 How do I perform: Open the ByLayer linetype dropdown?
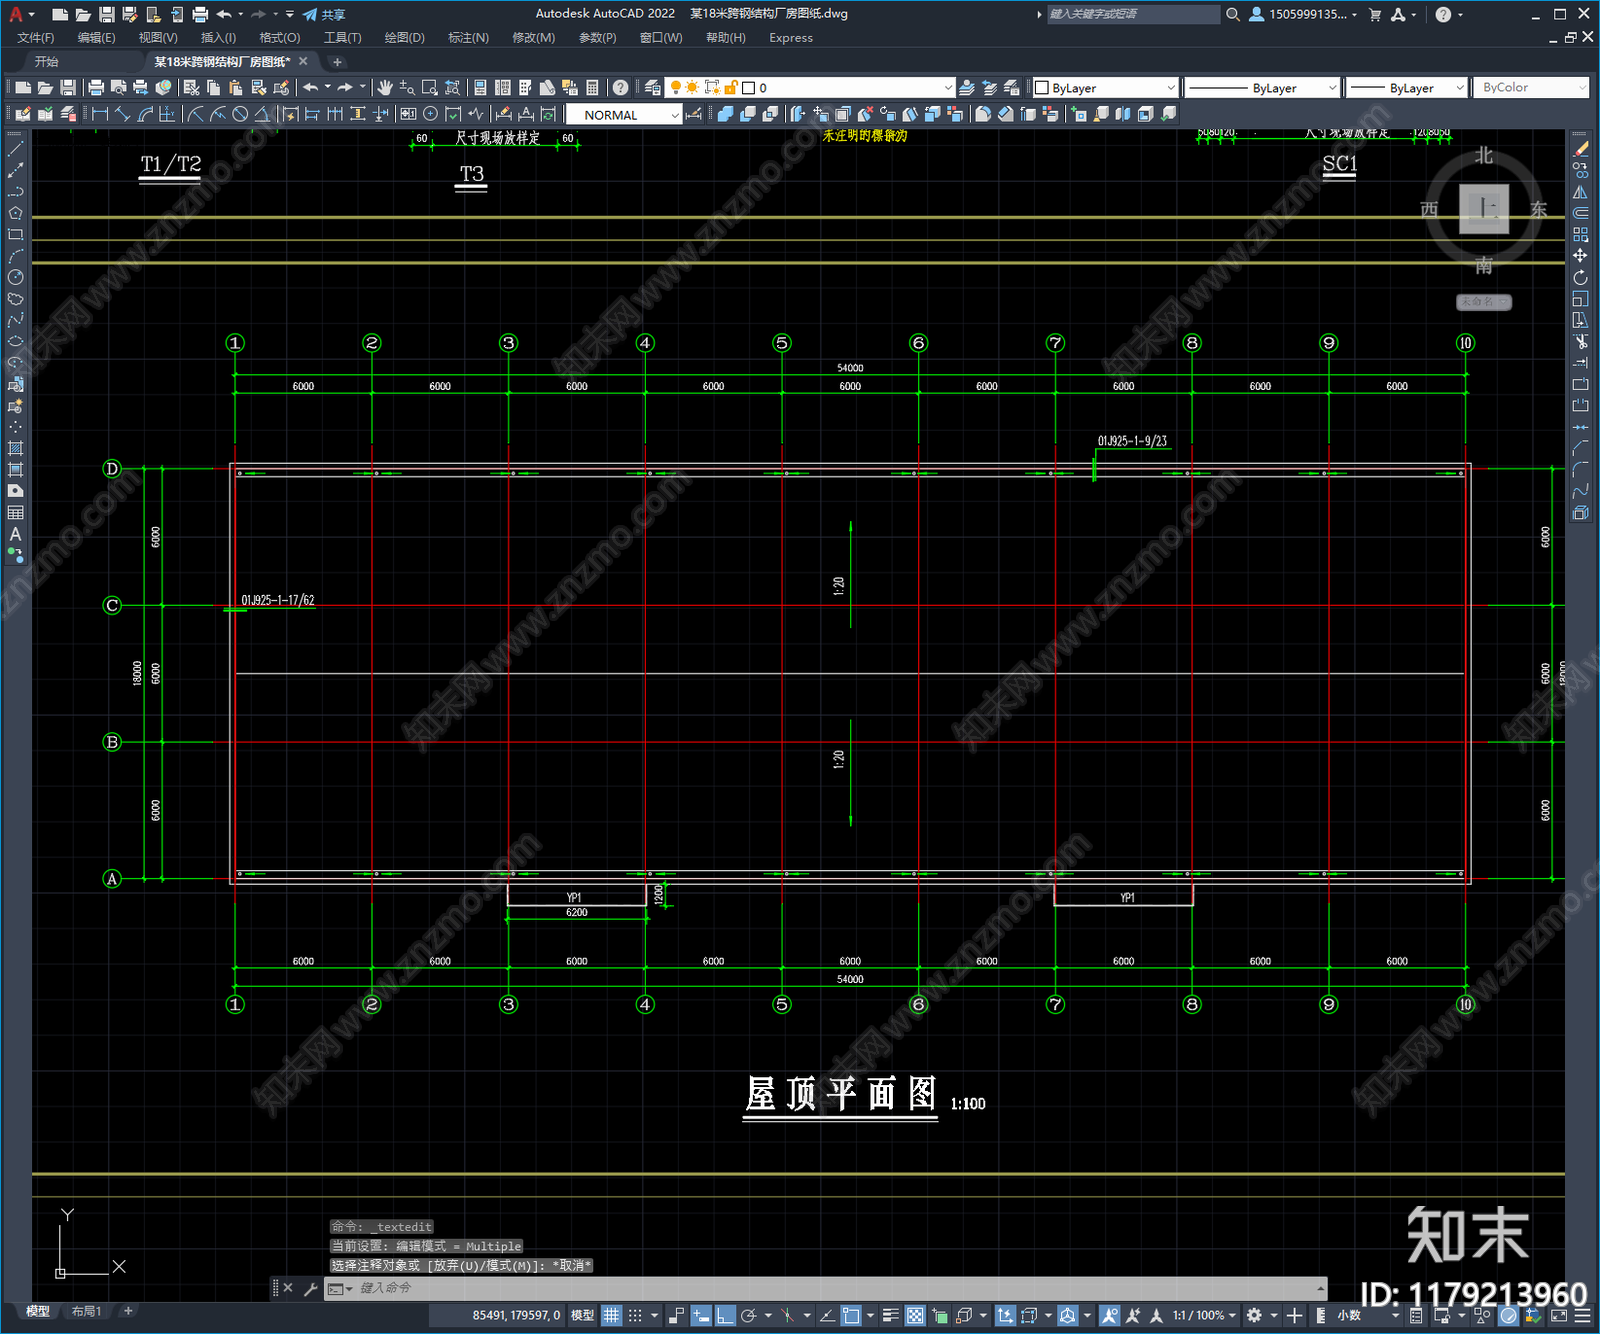pyautogui.click(x=1332, y=88)
